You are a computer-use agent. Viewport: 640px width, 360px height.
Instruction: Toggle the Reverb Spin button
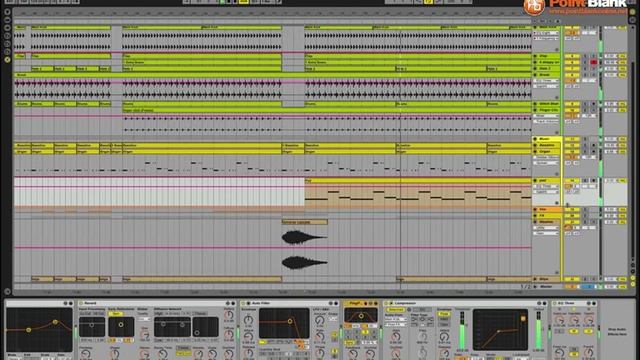pos(116,313)
